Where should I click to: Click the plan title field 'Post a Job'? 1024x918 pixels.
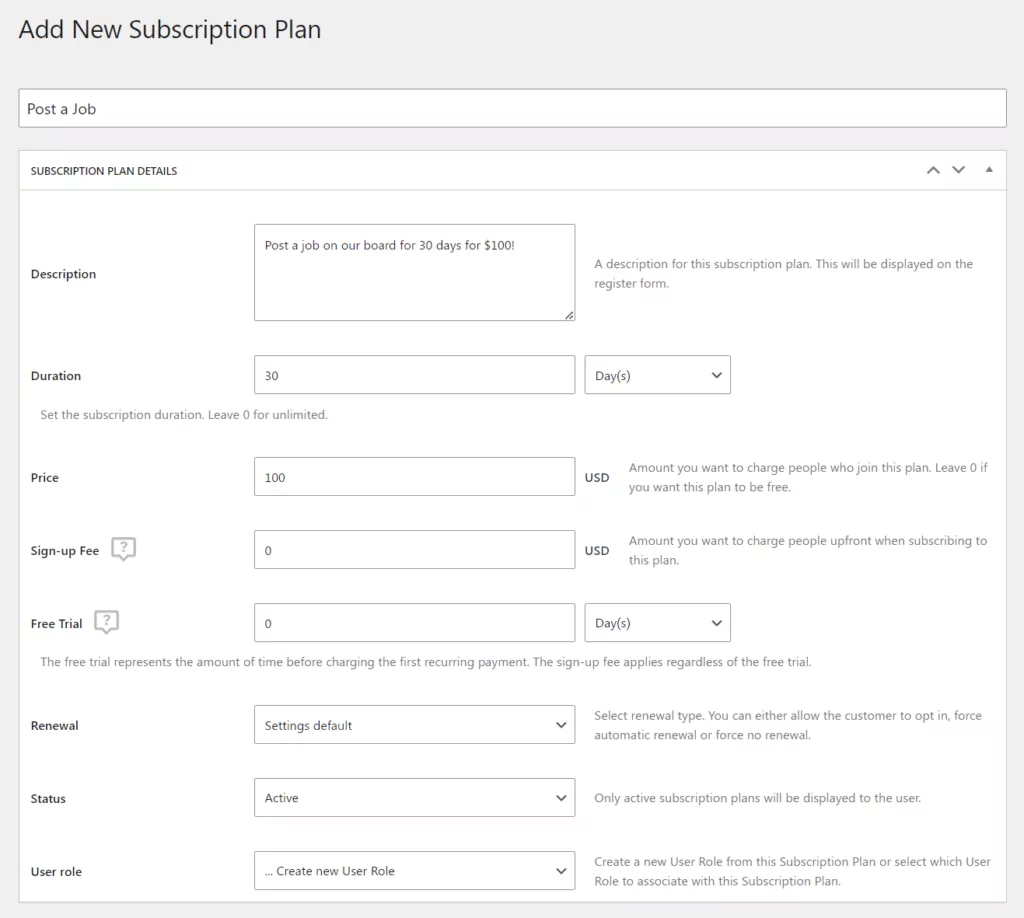click(x=513, y=108)
